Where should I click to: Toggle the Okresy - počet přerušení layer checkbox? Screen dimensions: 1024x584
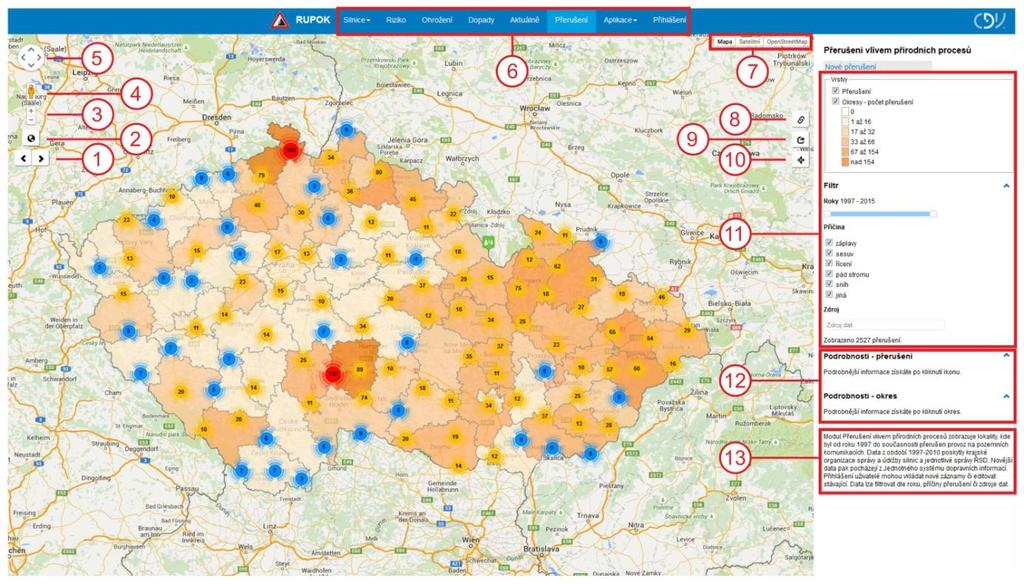(835, 101)
